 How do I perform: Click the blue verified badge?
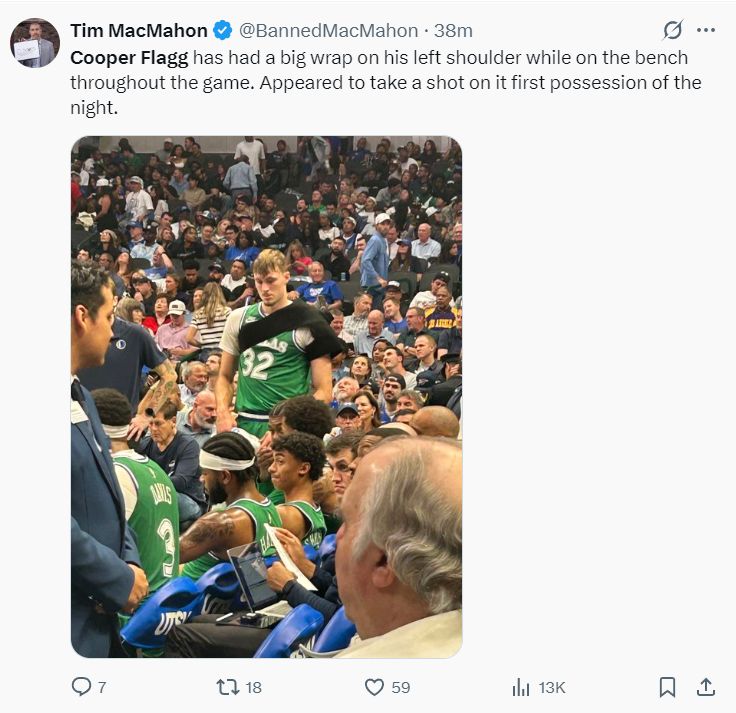223,31
